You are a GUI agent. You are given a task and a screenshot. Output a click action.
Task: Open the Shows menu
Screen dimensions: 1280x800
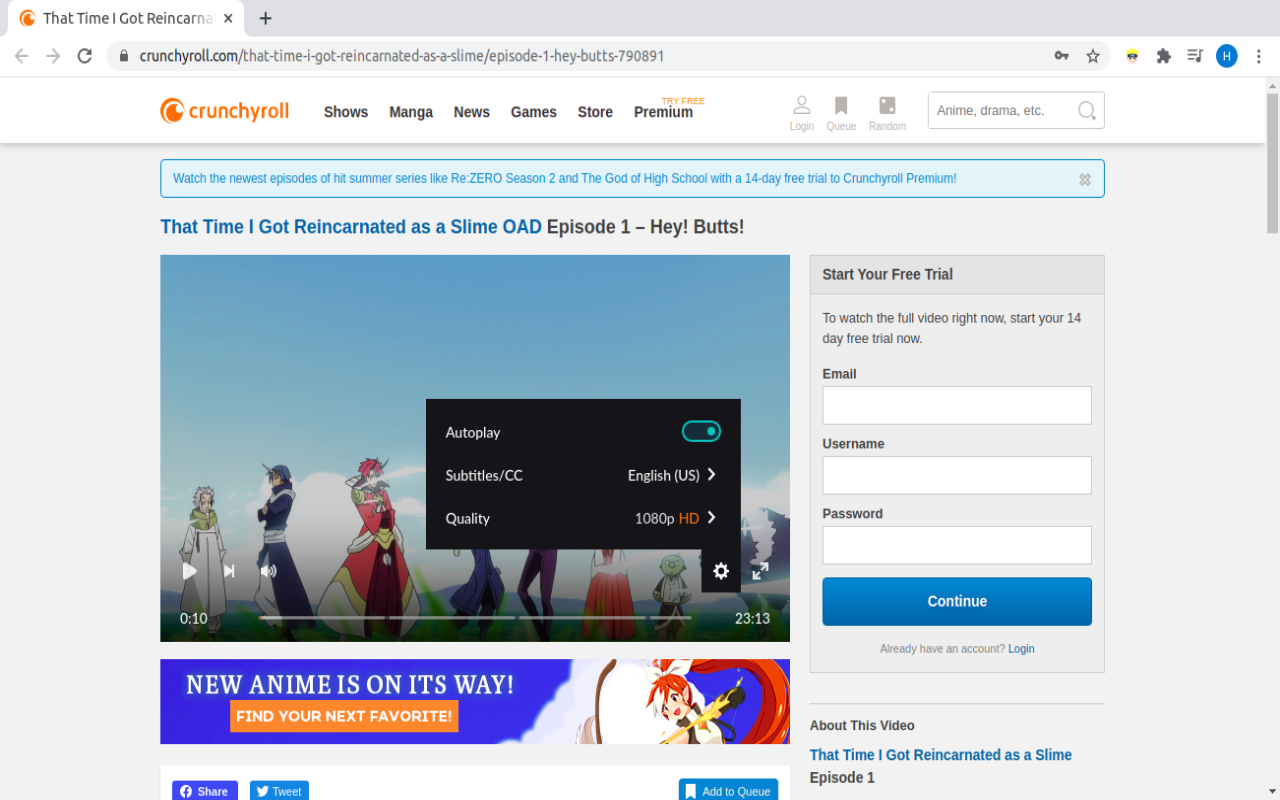(x=346, y=112)
